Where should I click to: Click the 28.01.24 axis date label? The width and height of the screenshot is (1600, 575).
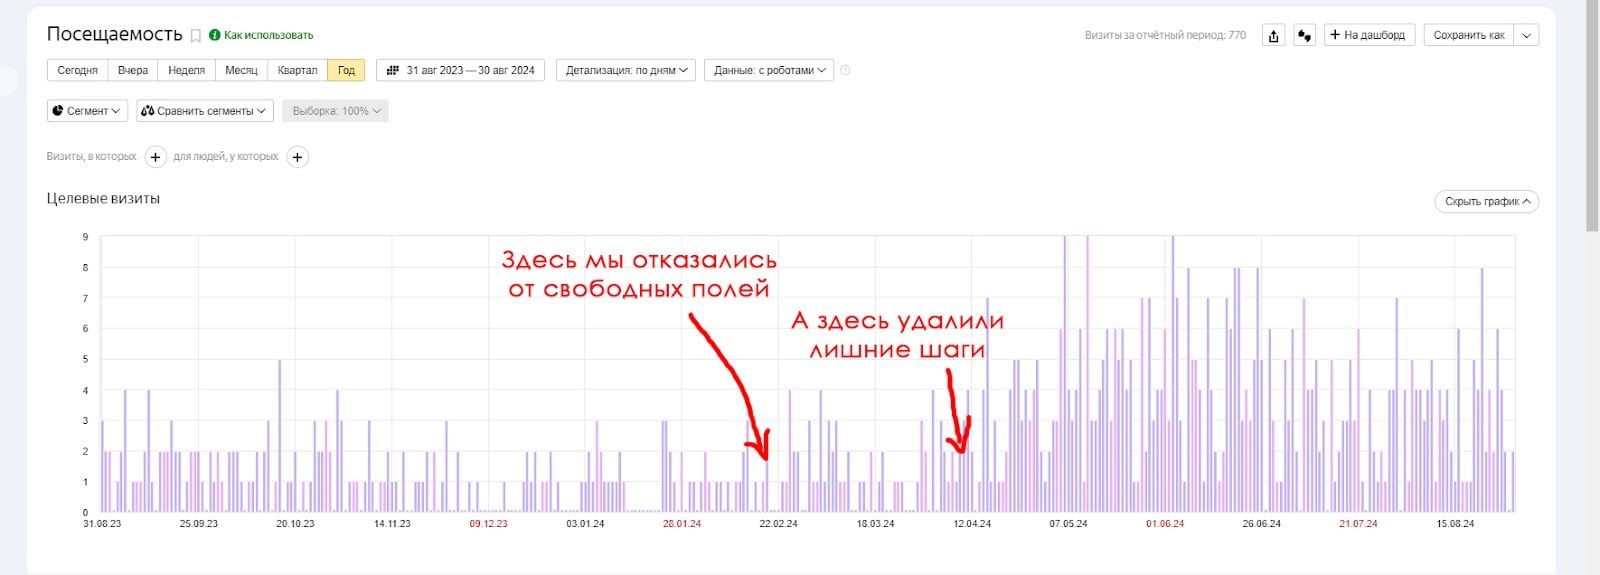(x=682, y=524)
